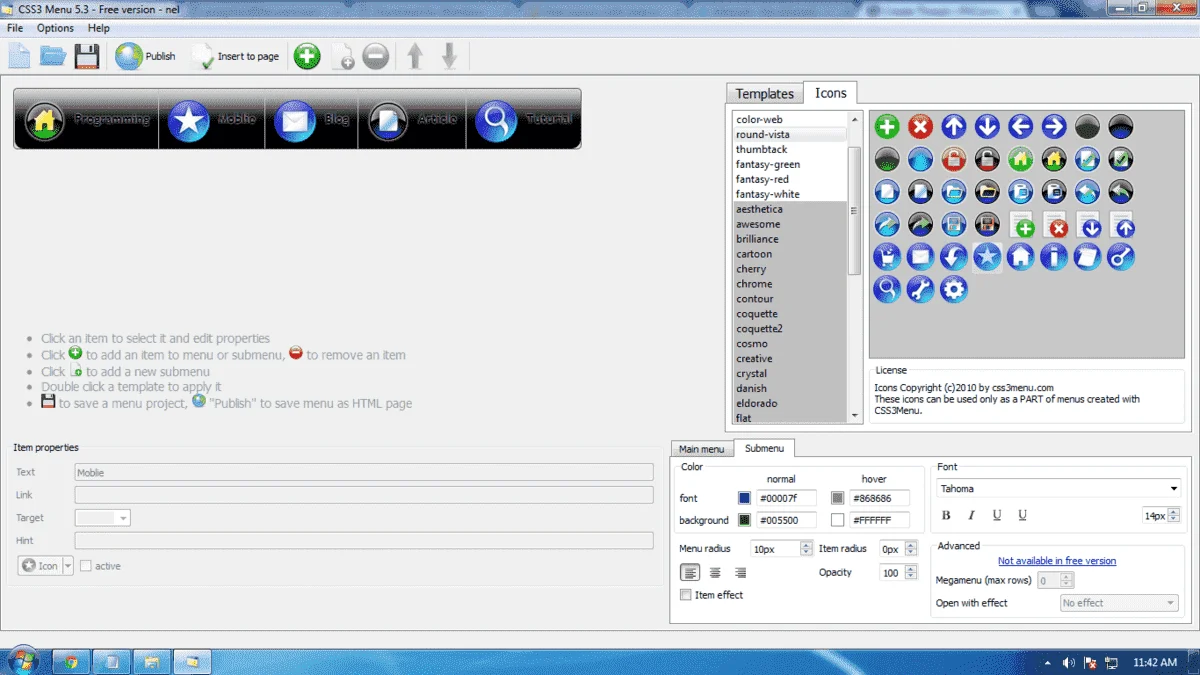Pick the blue right arrow icon
The height and width of the screenshot is (675, 1200).
[x=1054, y=126]
